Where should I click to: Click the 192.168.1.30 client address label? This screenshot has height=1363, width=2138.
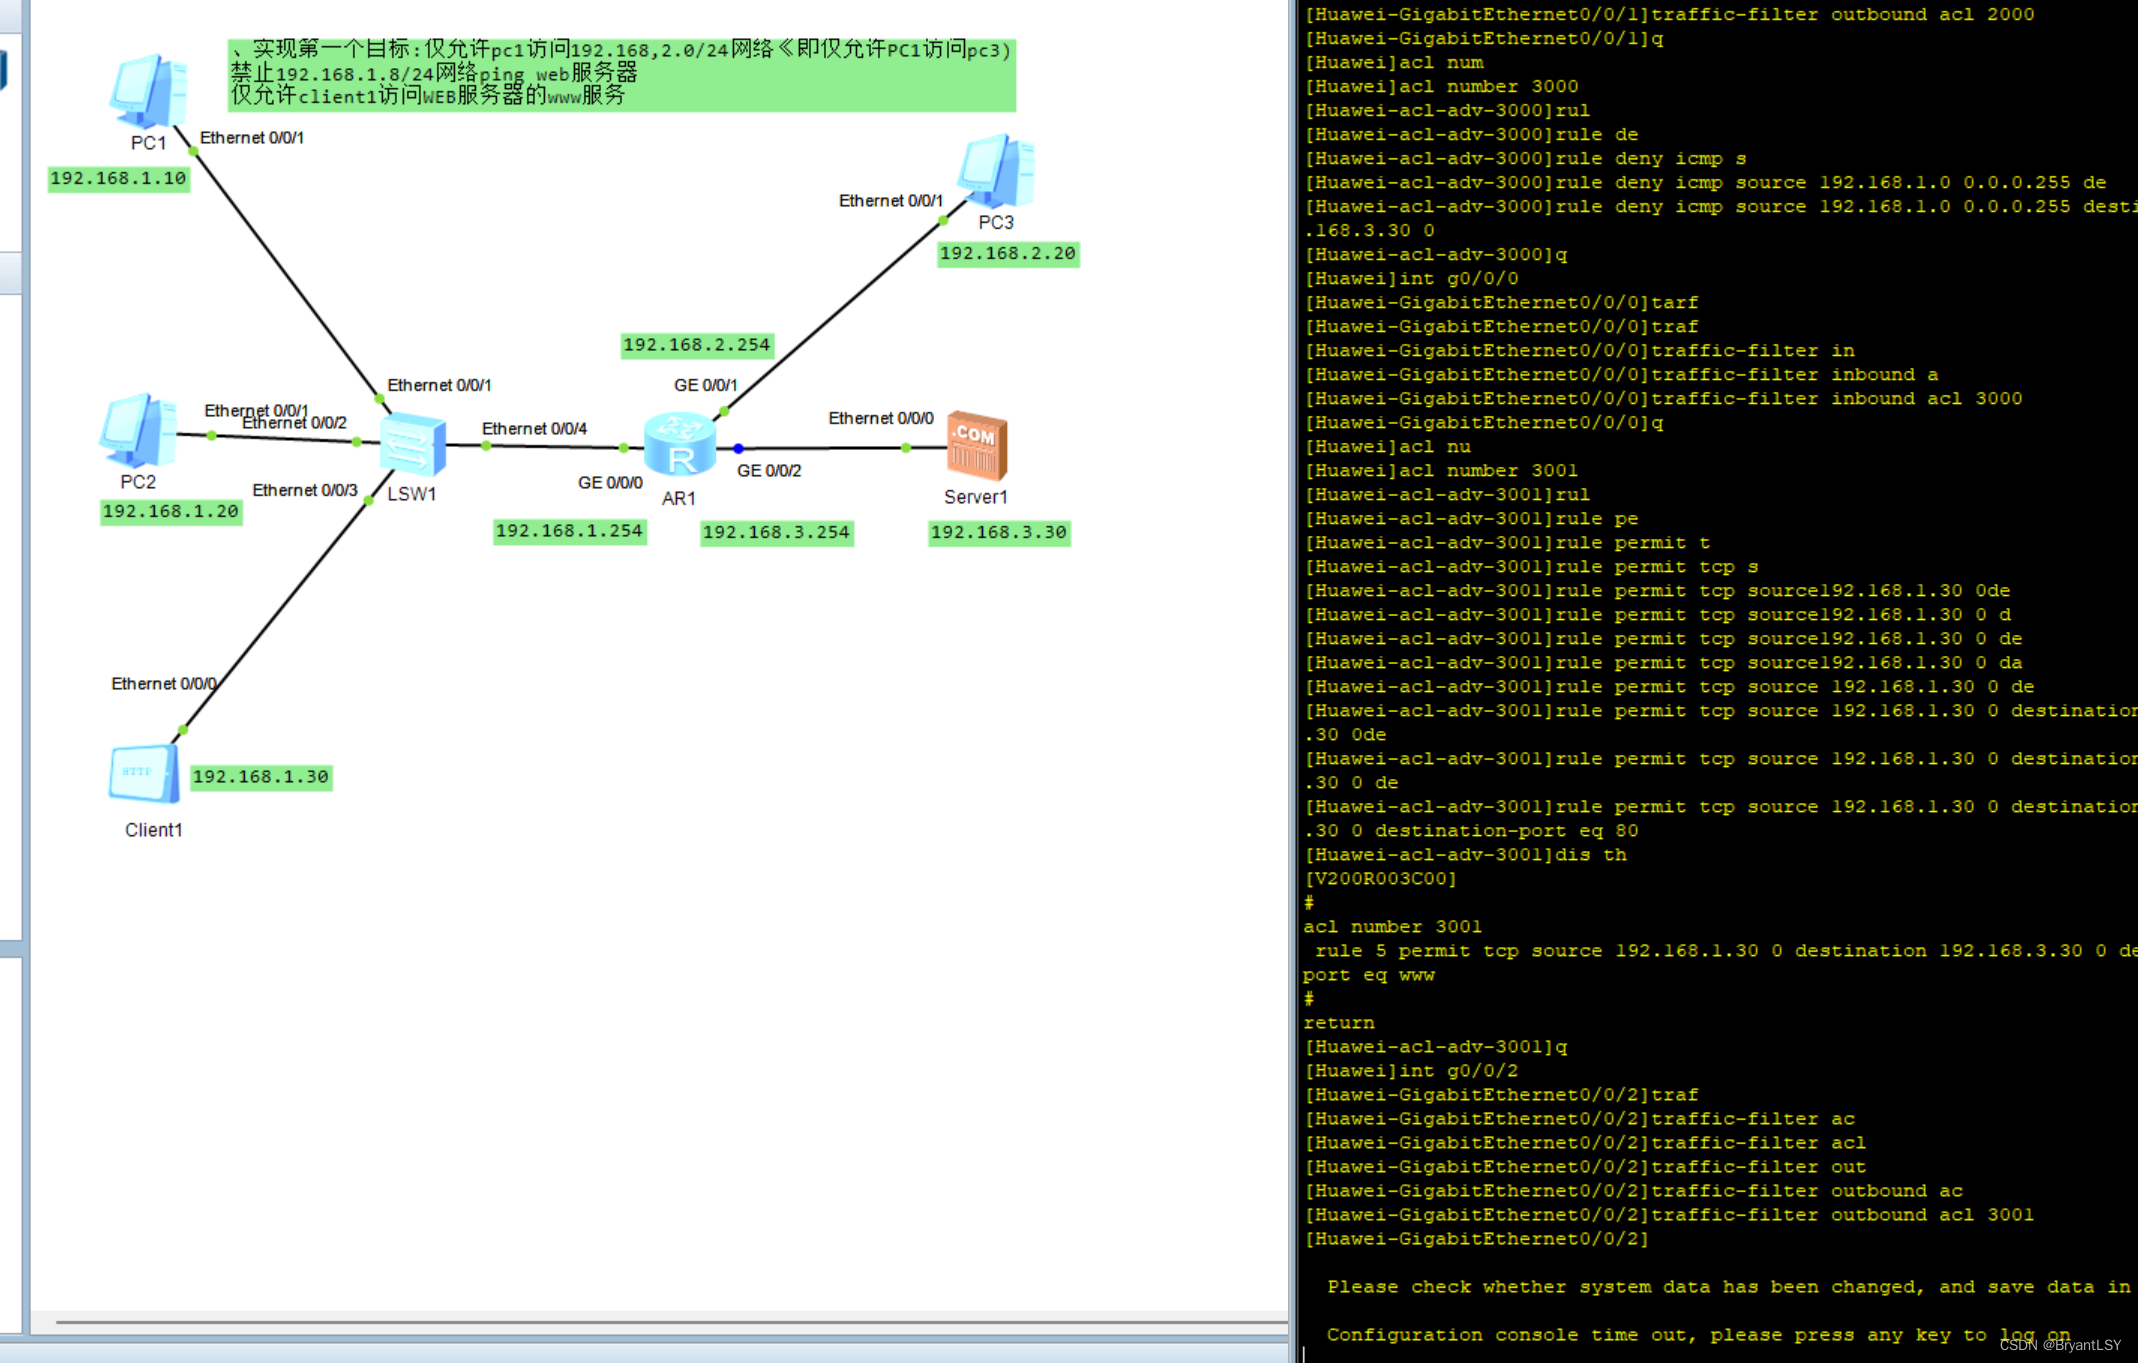(261, 777)
